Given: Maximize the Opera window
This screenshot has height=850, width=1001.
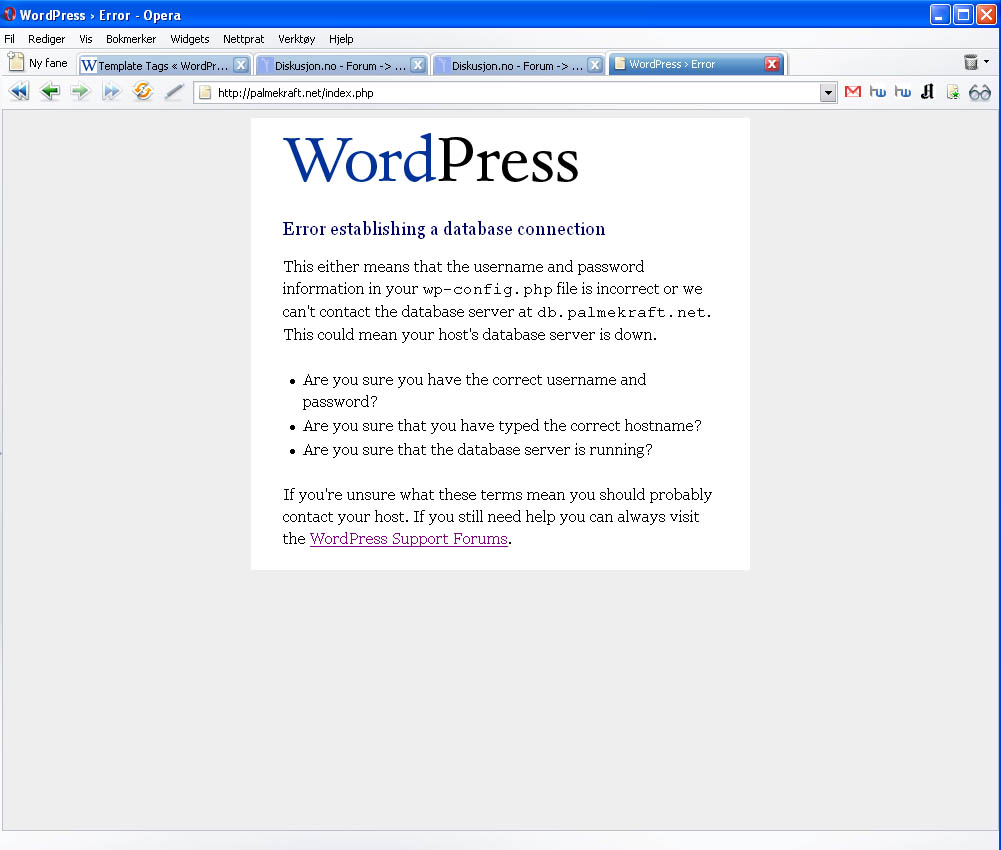Looking at the screenshot, I should 963,15.
